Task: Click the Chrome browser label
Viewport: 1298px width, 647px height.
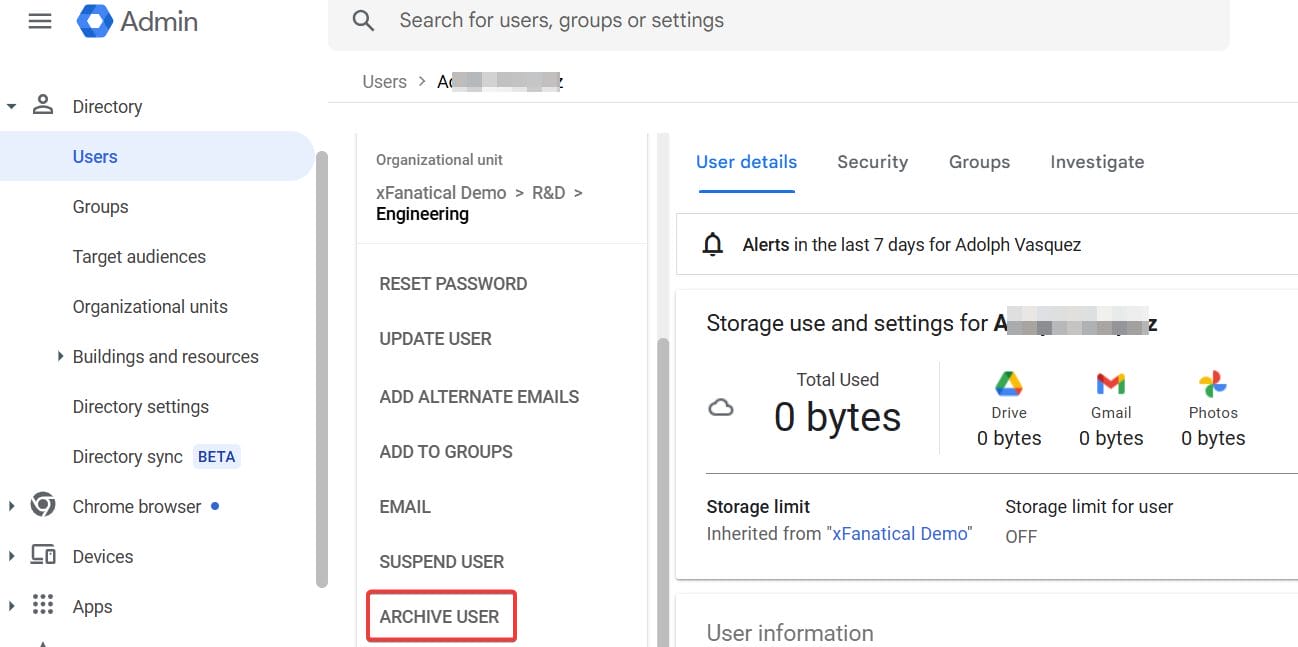Action: point(137,507)
